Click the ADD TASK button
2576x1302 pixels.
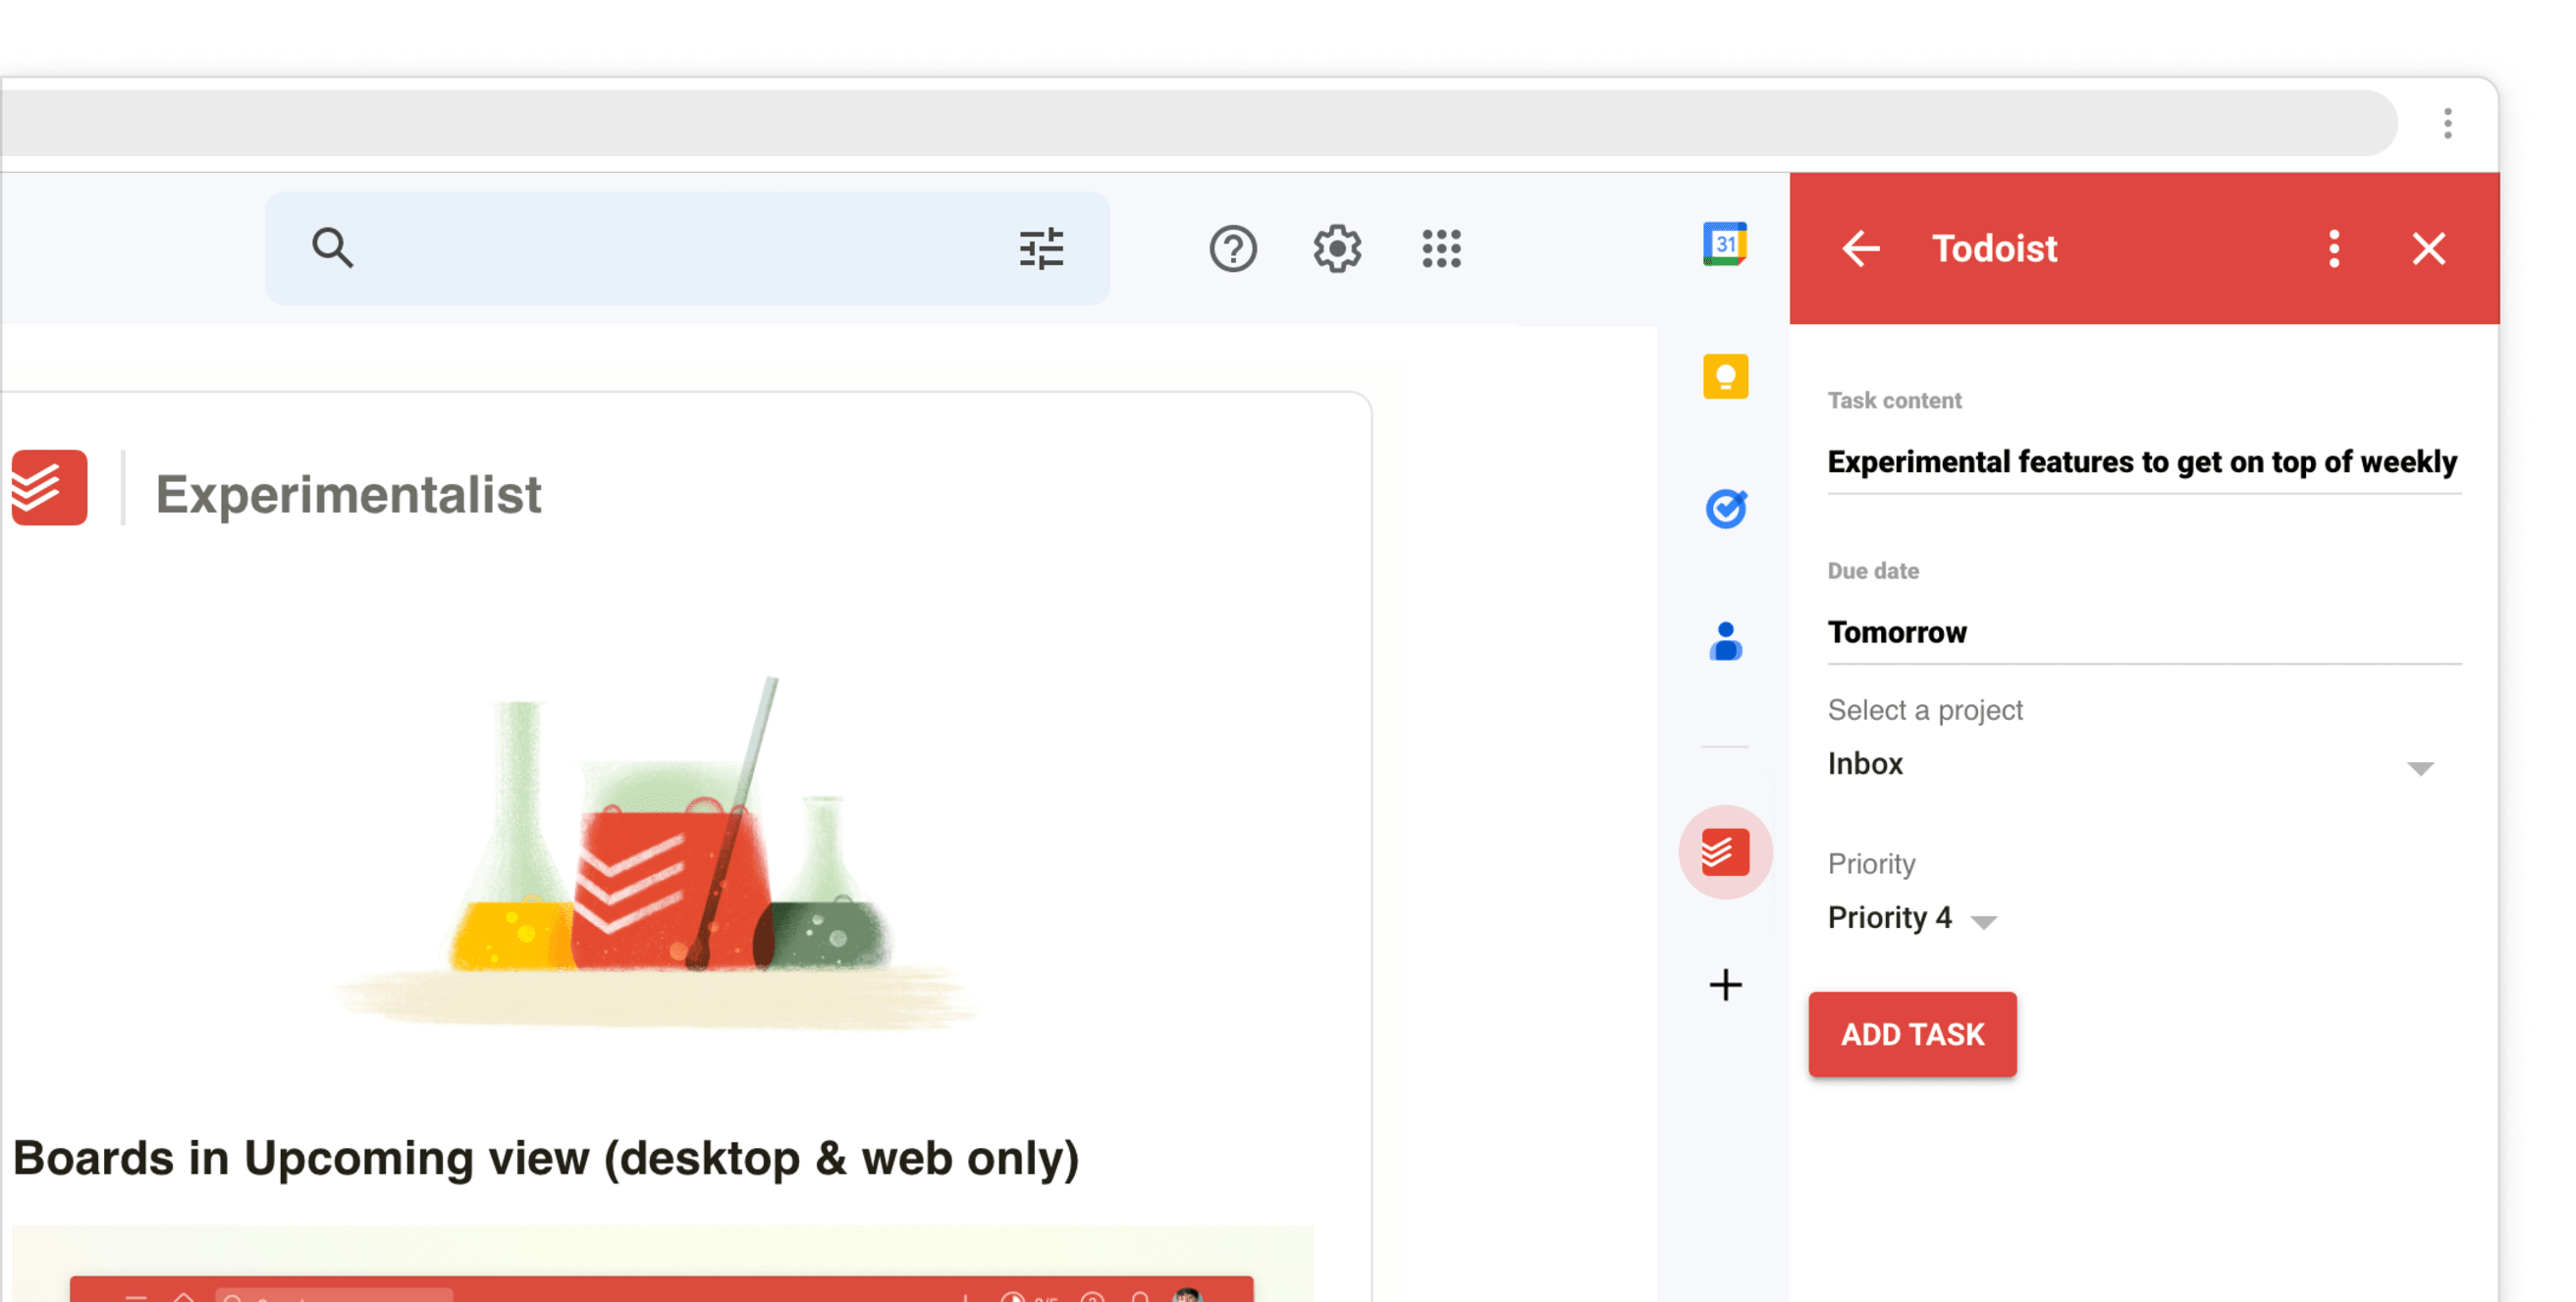coord(1913,1033)
